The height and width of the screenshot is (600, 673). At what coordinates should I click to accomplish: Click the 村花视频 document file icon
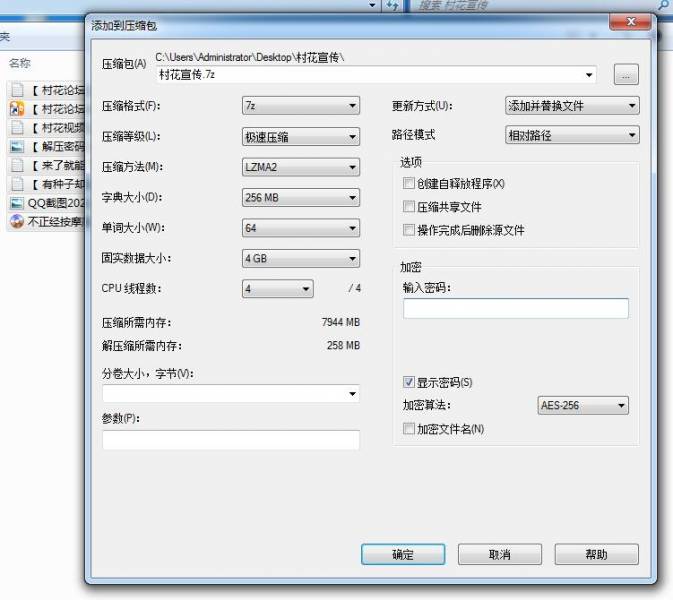click(17, 127)
